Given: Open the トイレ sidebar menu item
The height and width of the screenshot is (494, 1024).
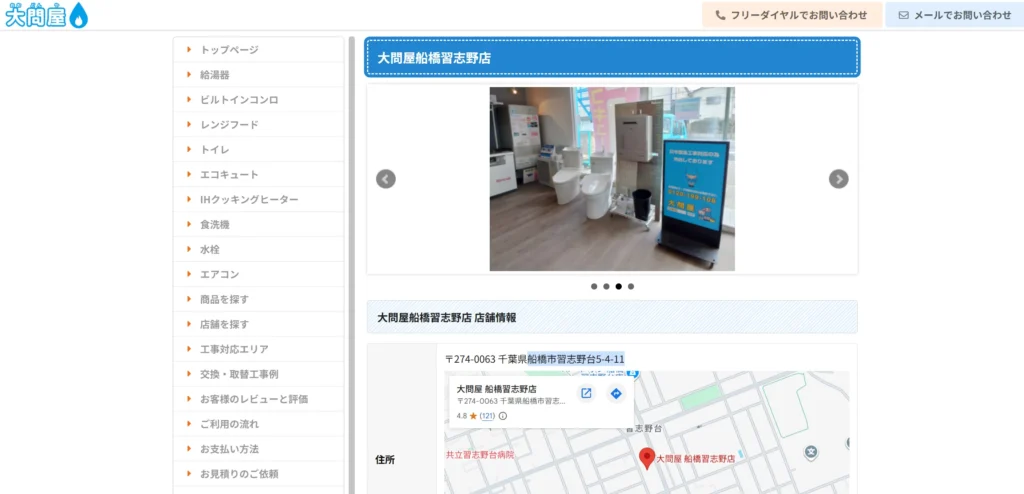Looking at the screenshot, I should (214, 150).
